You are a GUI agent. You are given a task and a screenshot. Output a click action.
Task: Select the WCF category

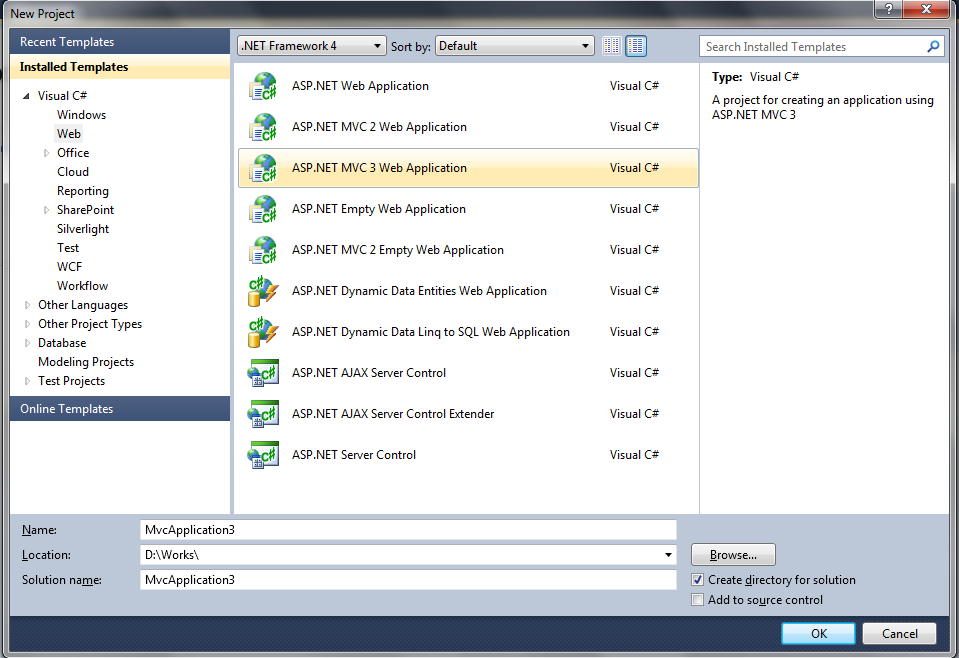click(x=69, y=267)
